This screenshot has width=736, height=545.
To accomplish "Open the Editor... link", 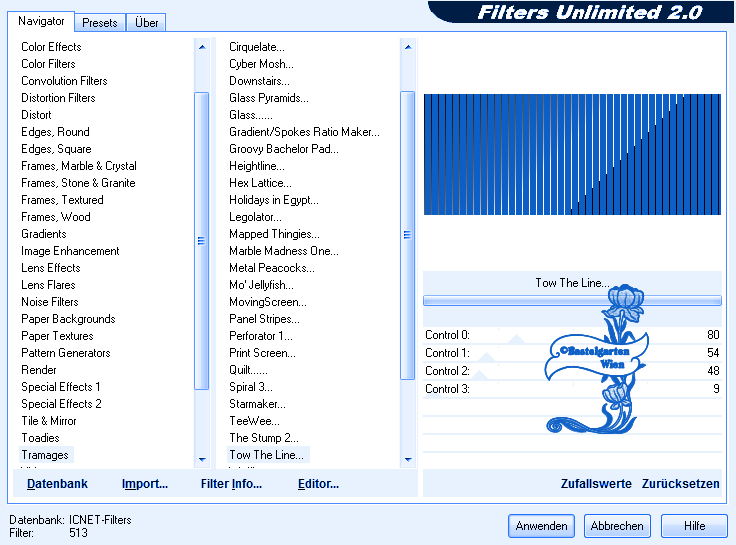I will 318,484.
